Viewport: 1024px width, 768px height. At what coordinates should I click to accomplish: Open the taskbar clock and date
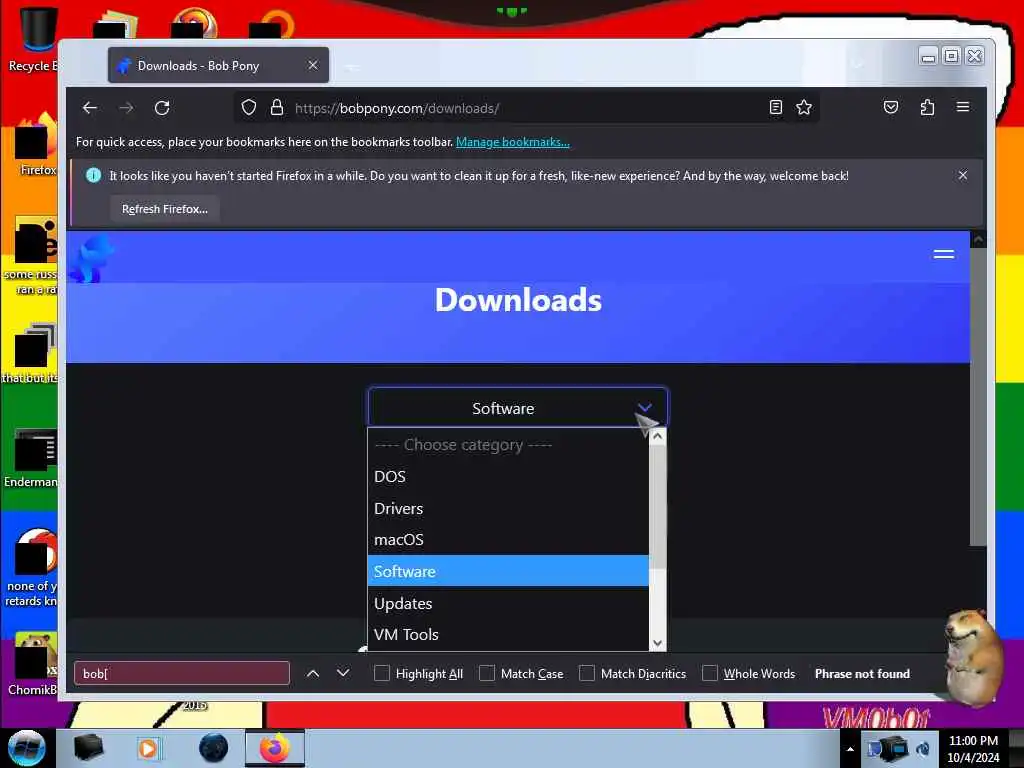tap(973, 749)
